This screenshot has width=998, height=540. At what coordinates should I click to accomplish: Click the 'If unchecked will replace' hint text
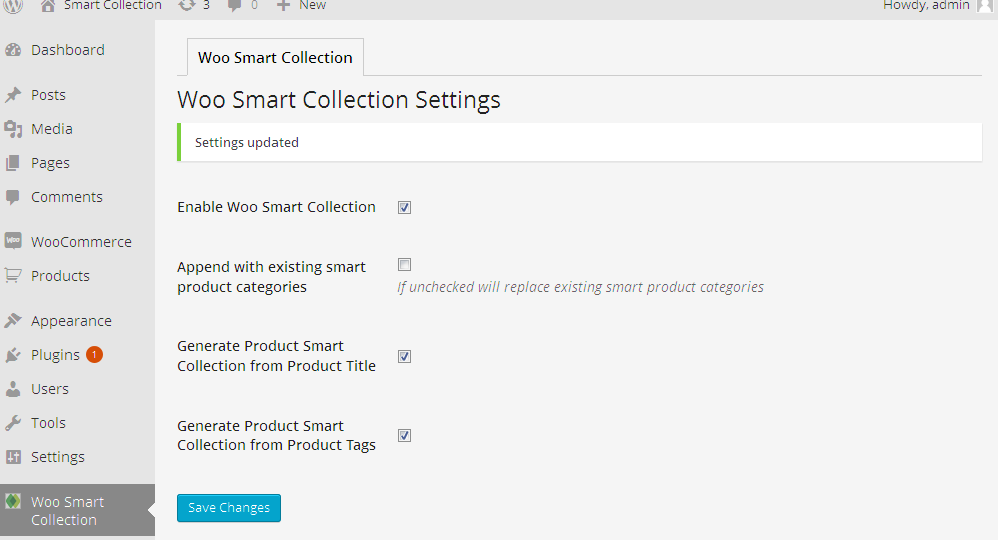[x=580, y=287]
